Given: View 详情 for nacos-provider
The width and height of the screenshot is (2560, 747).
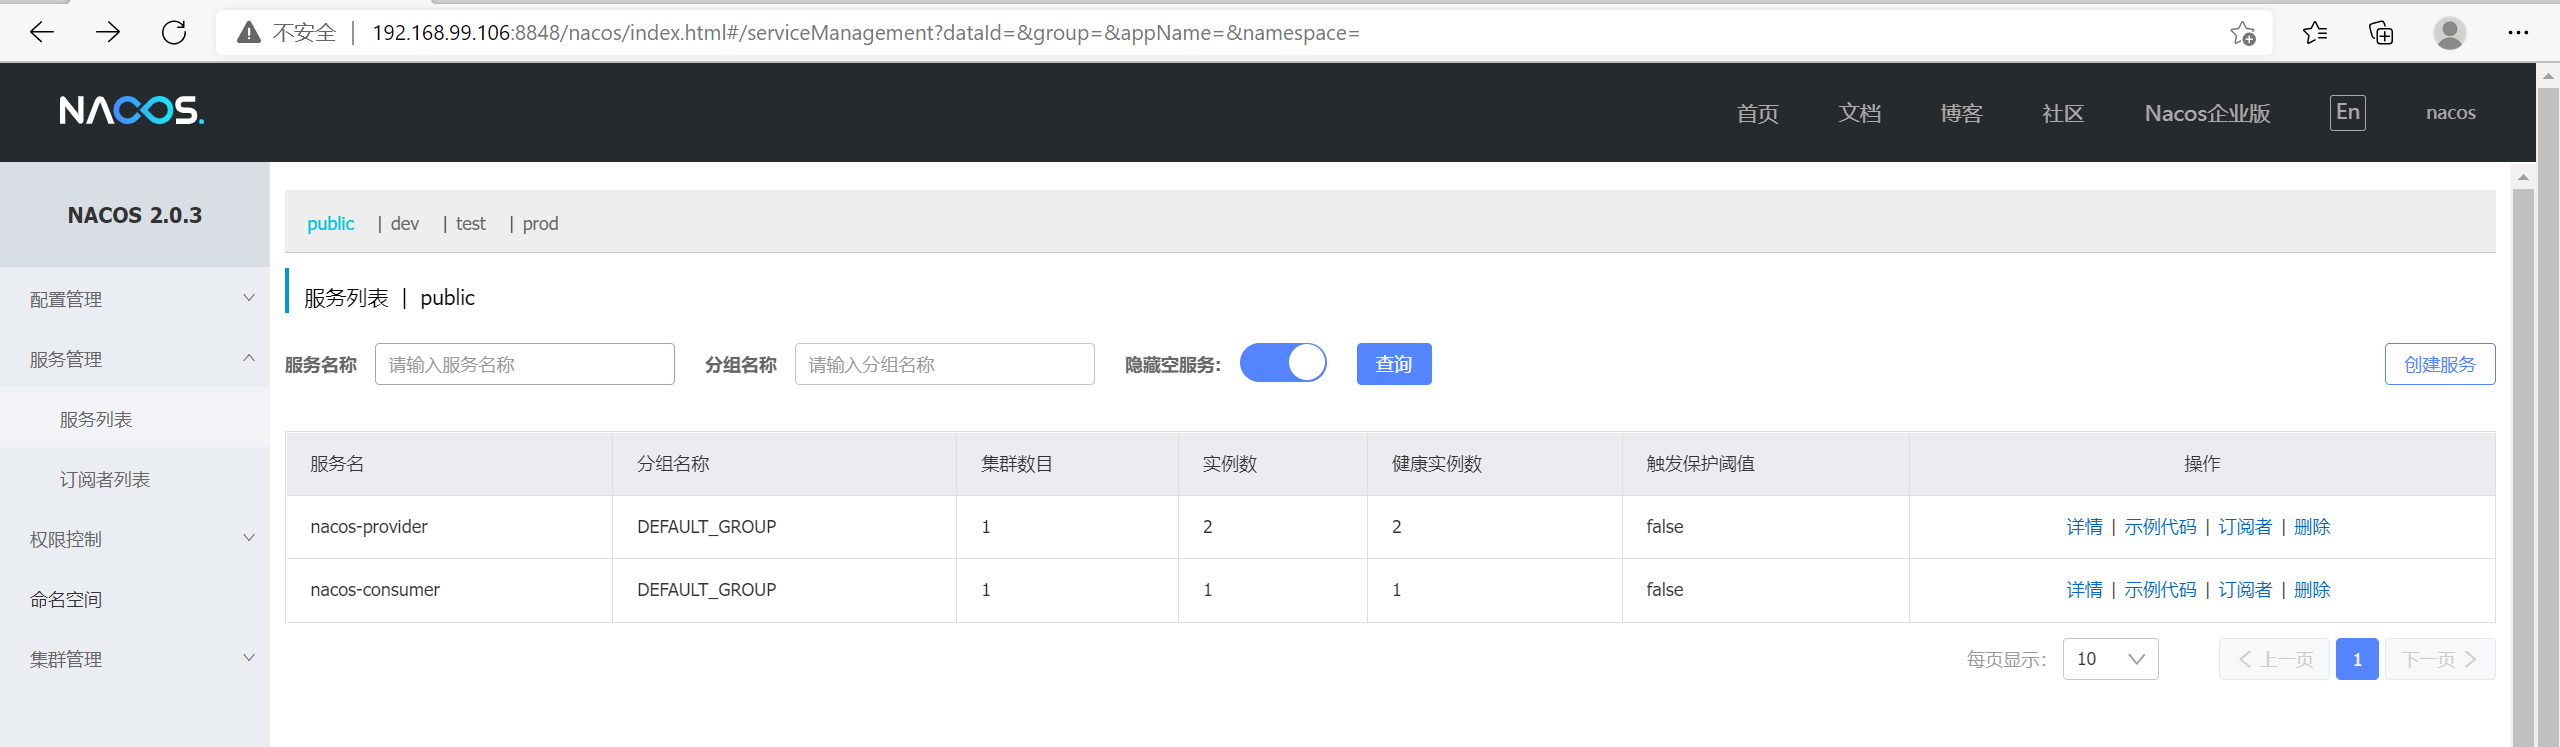Looking at the screenshot, I should click(2084, 527).
